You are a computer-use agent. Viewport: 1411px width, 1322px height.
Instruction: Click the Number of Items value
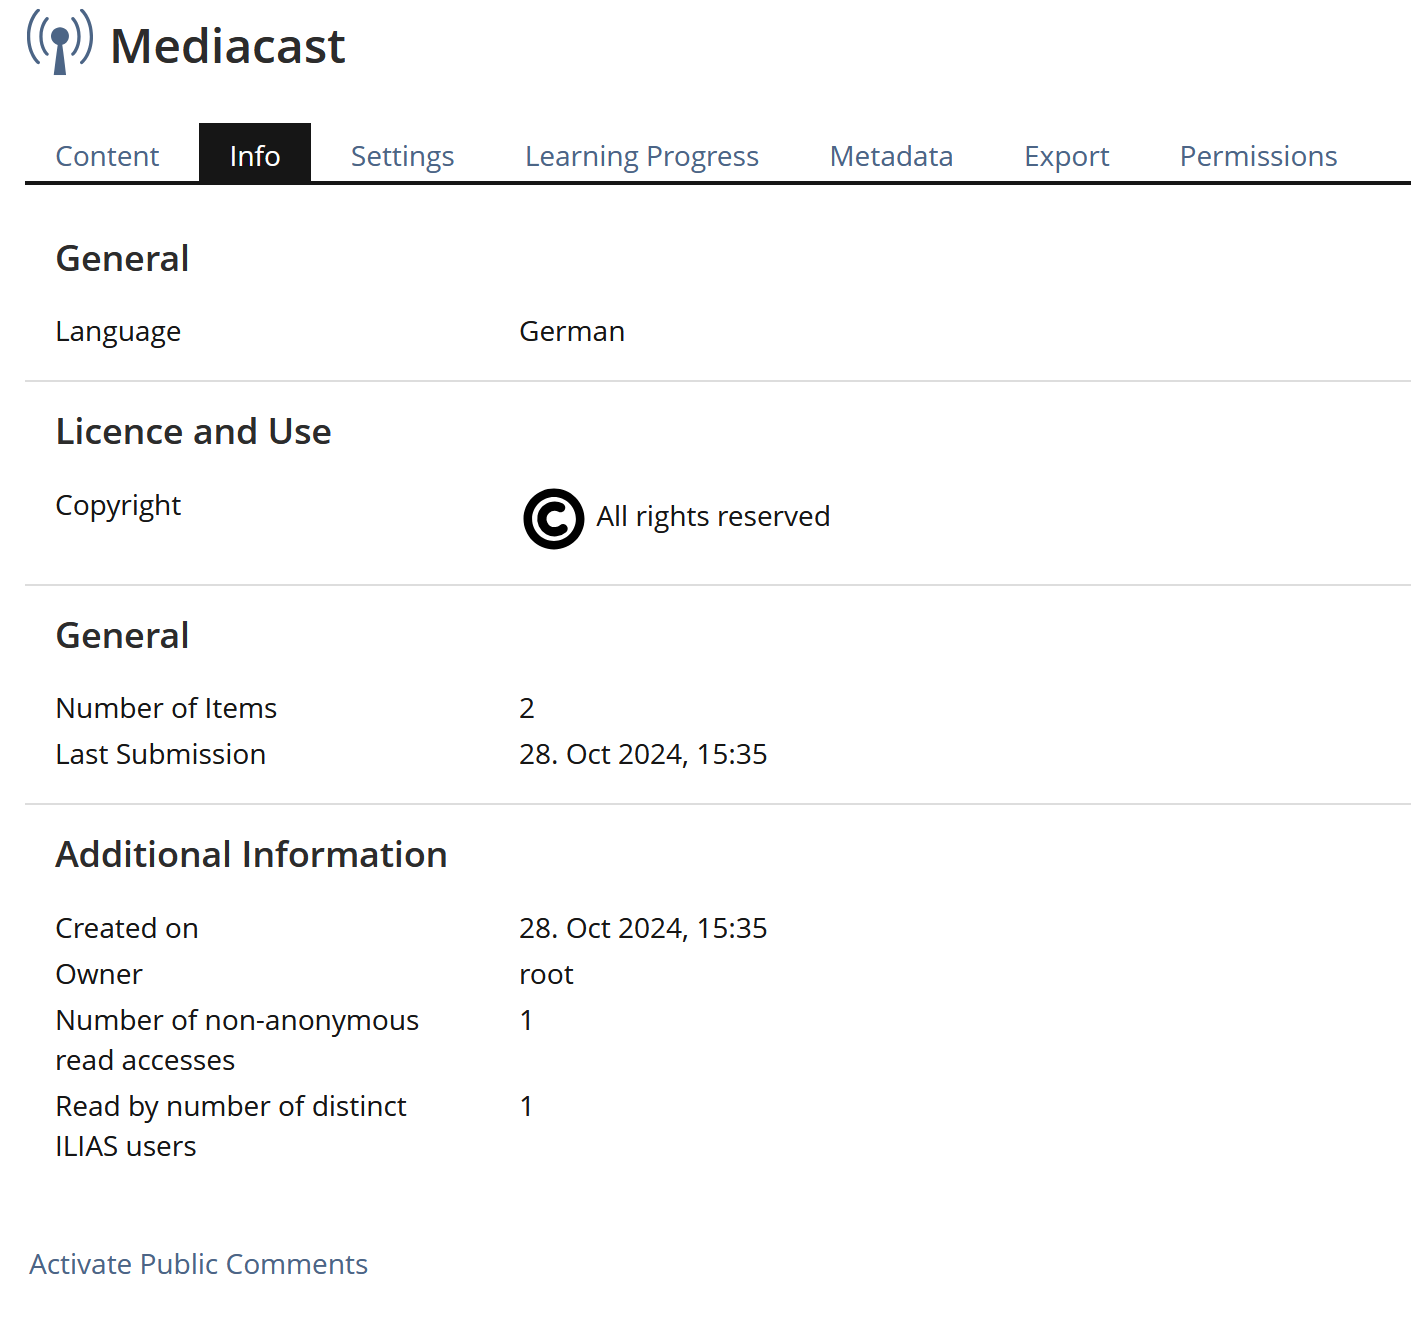[527, 708]
